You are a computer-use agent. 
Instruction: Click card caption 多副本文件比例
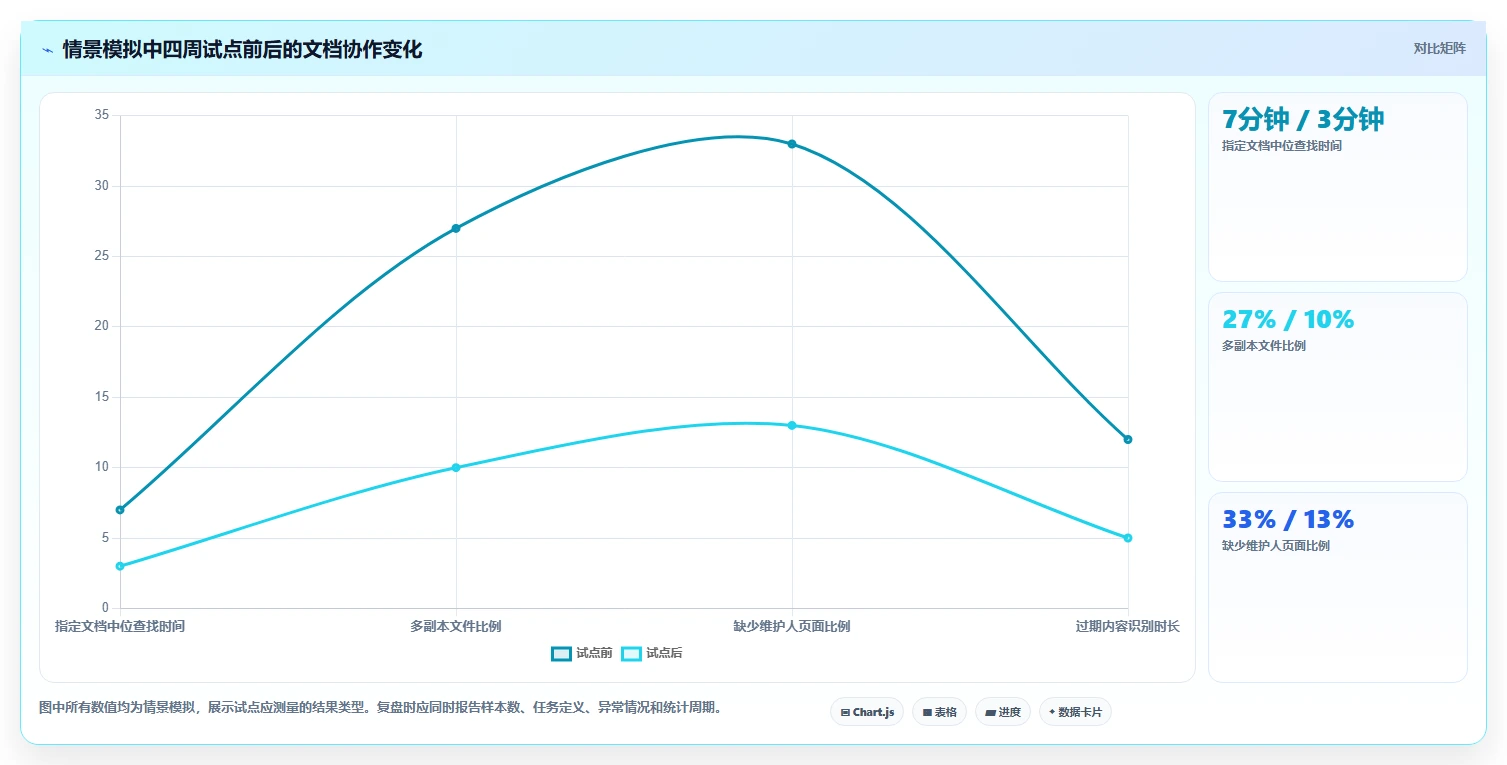click(1264, 346)
